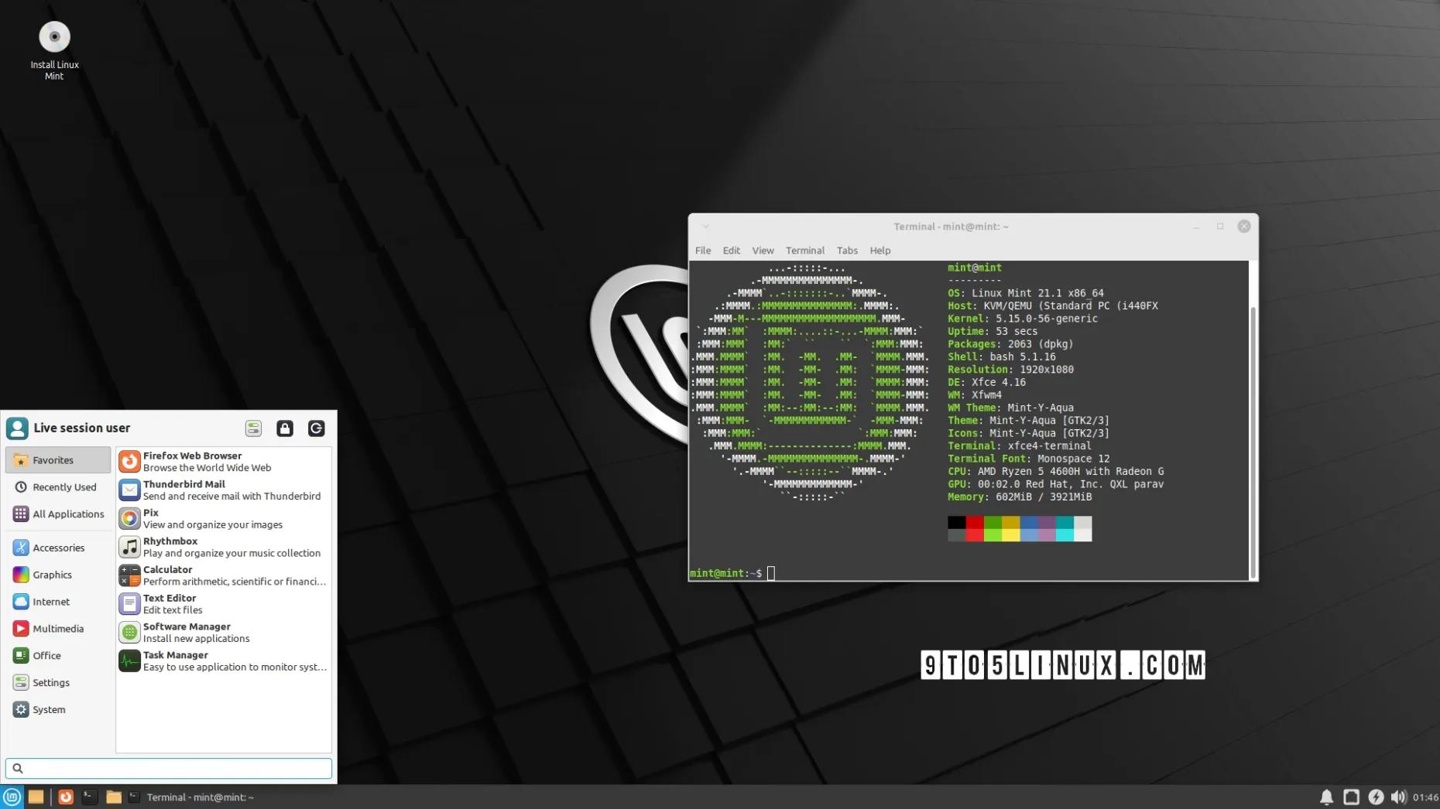The image size is (1440, 809).
Task: Launch Calculator from Favorites list
Action: pos(223,575)
